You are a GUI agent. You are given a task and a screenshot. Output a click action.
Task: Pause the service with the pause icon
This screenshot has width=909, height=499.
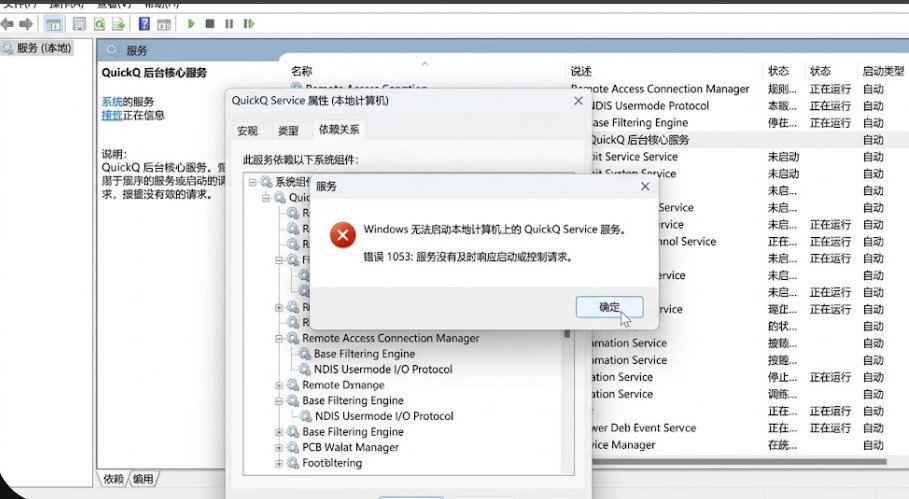(x=229, y=24)
